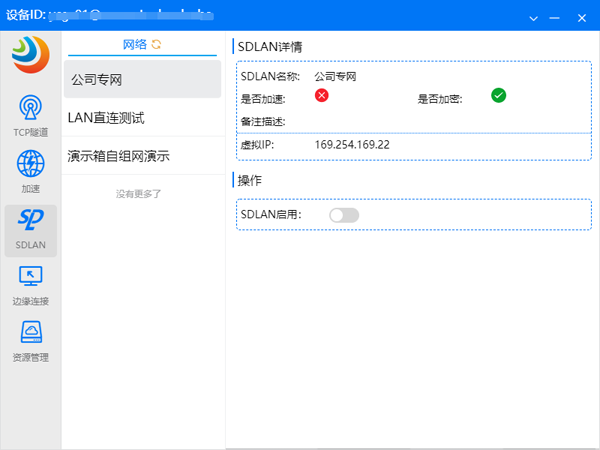Select the SDLAN sidebar icon
Viewport: 600px width, 450px height.
(x=31, y=230)
